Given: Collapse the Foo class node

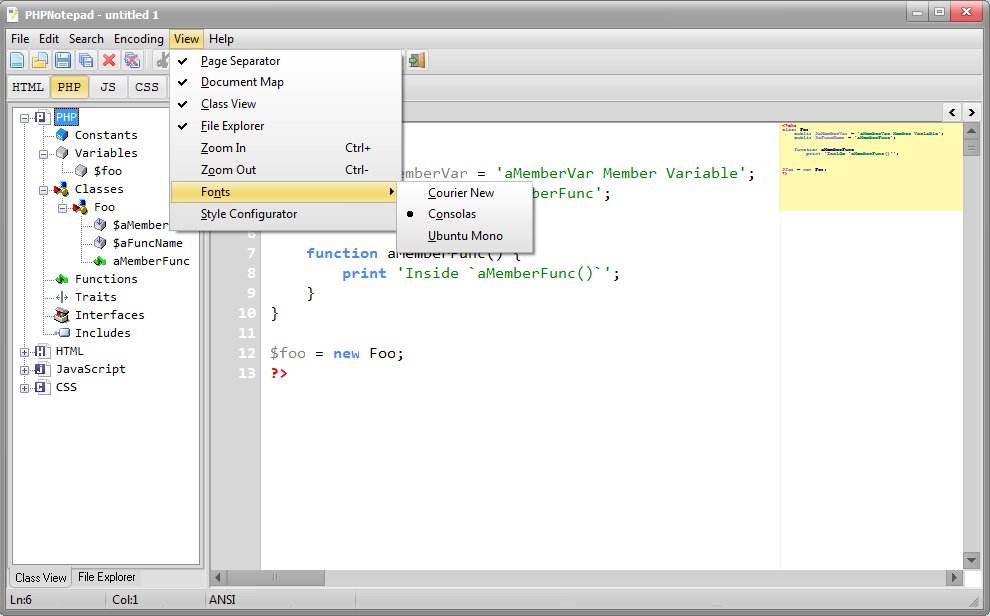Looking at the screenshot, I should pos(63,208).
